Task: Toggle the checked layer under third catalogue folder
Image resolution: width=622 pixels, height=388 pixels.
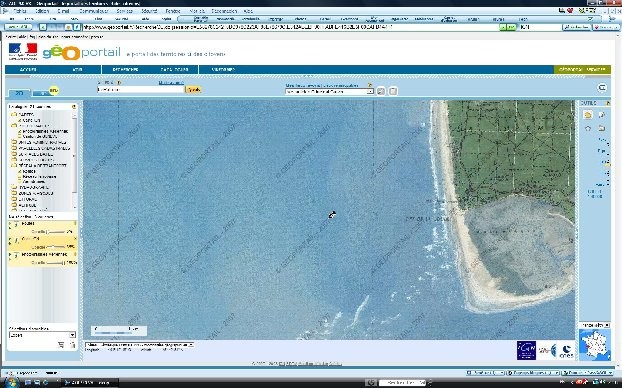Action: tap(19, 171)
